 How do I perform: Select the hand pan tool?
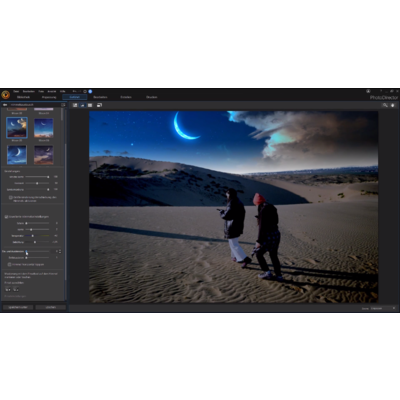[392, 105]
